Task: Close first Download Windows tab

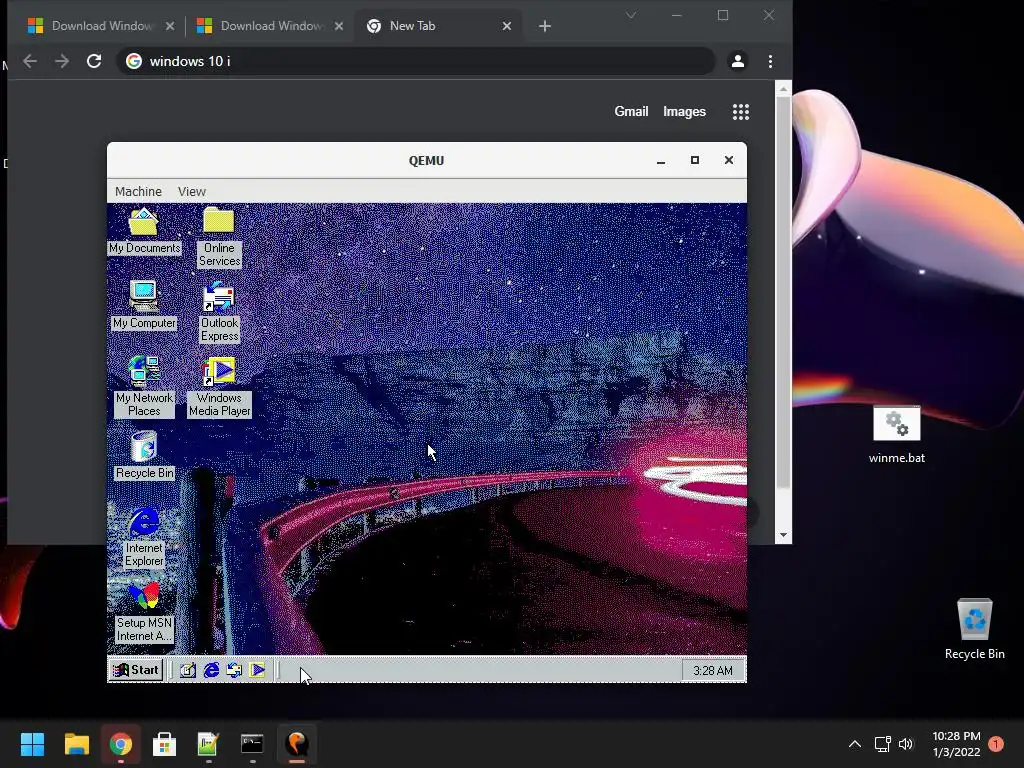Action: click(x=170, y=26)
